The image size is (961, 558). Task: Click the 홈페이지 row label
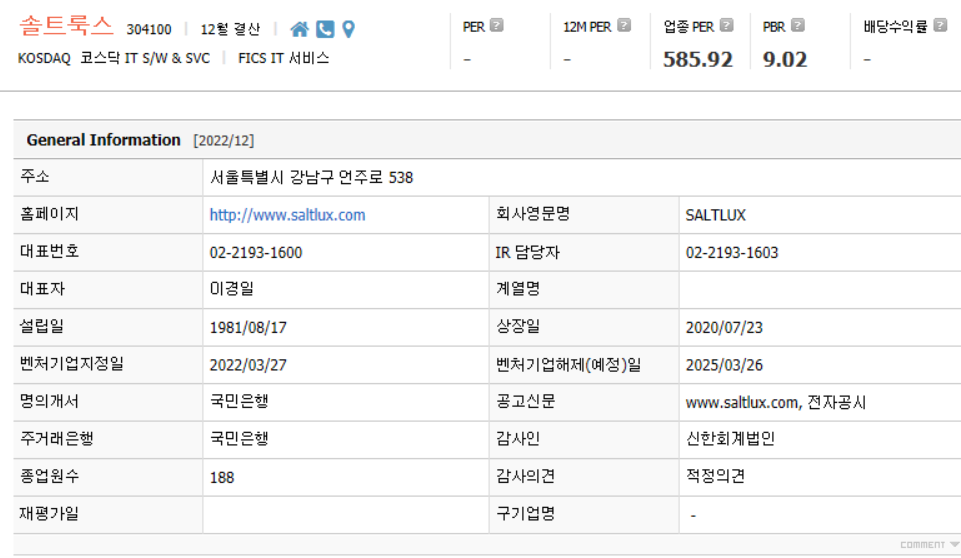tap(49, 214)
